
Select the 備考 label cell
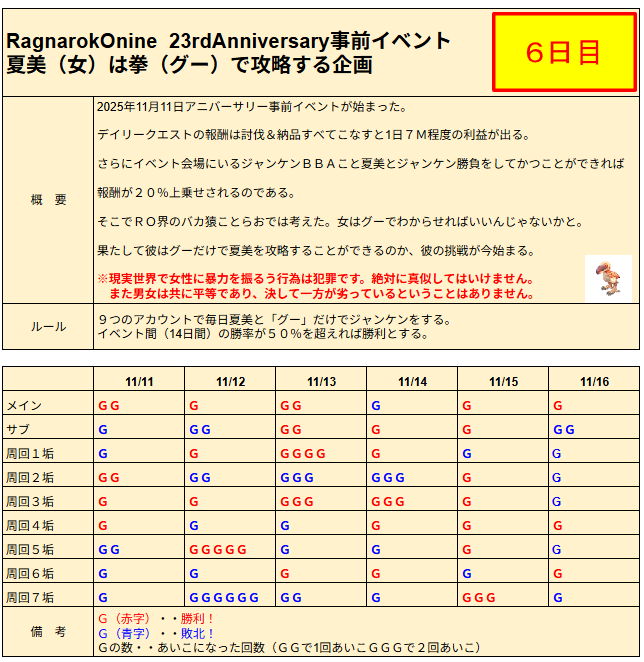click(x=48, y=633)
